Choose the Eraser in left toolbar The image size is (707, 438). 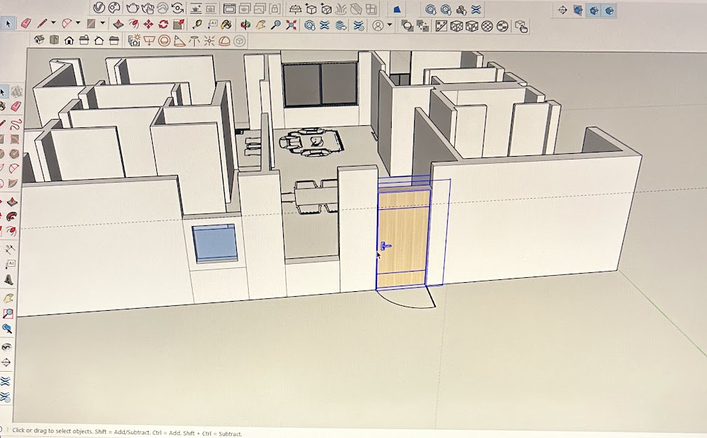[16, 106]
